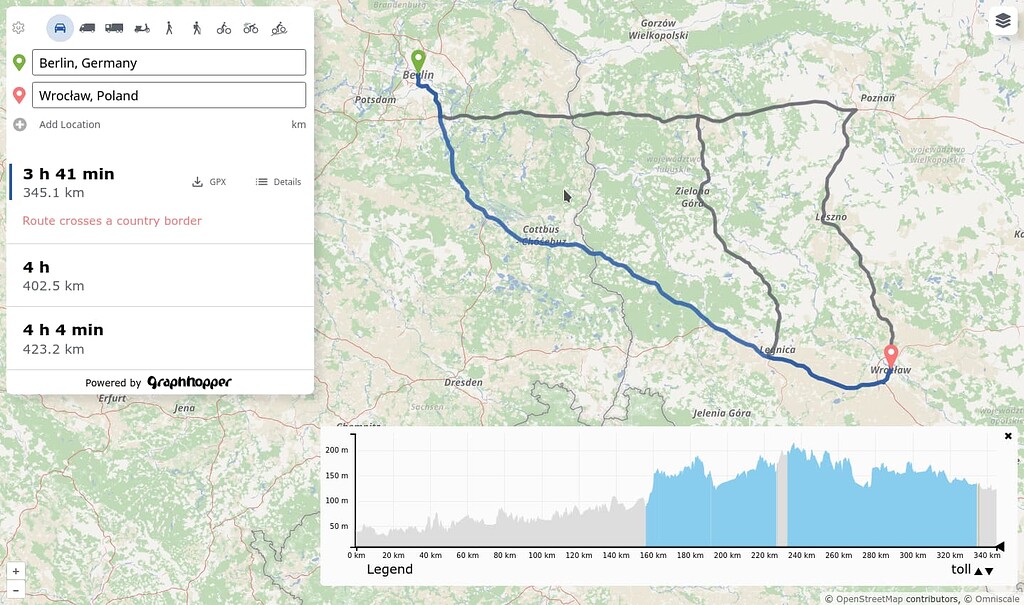Viewport: 1024px width, 605px height.
Task: Open the Legend below the elevation chart
Action: (389, 569)
